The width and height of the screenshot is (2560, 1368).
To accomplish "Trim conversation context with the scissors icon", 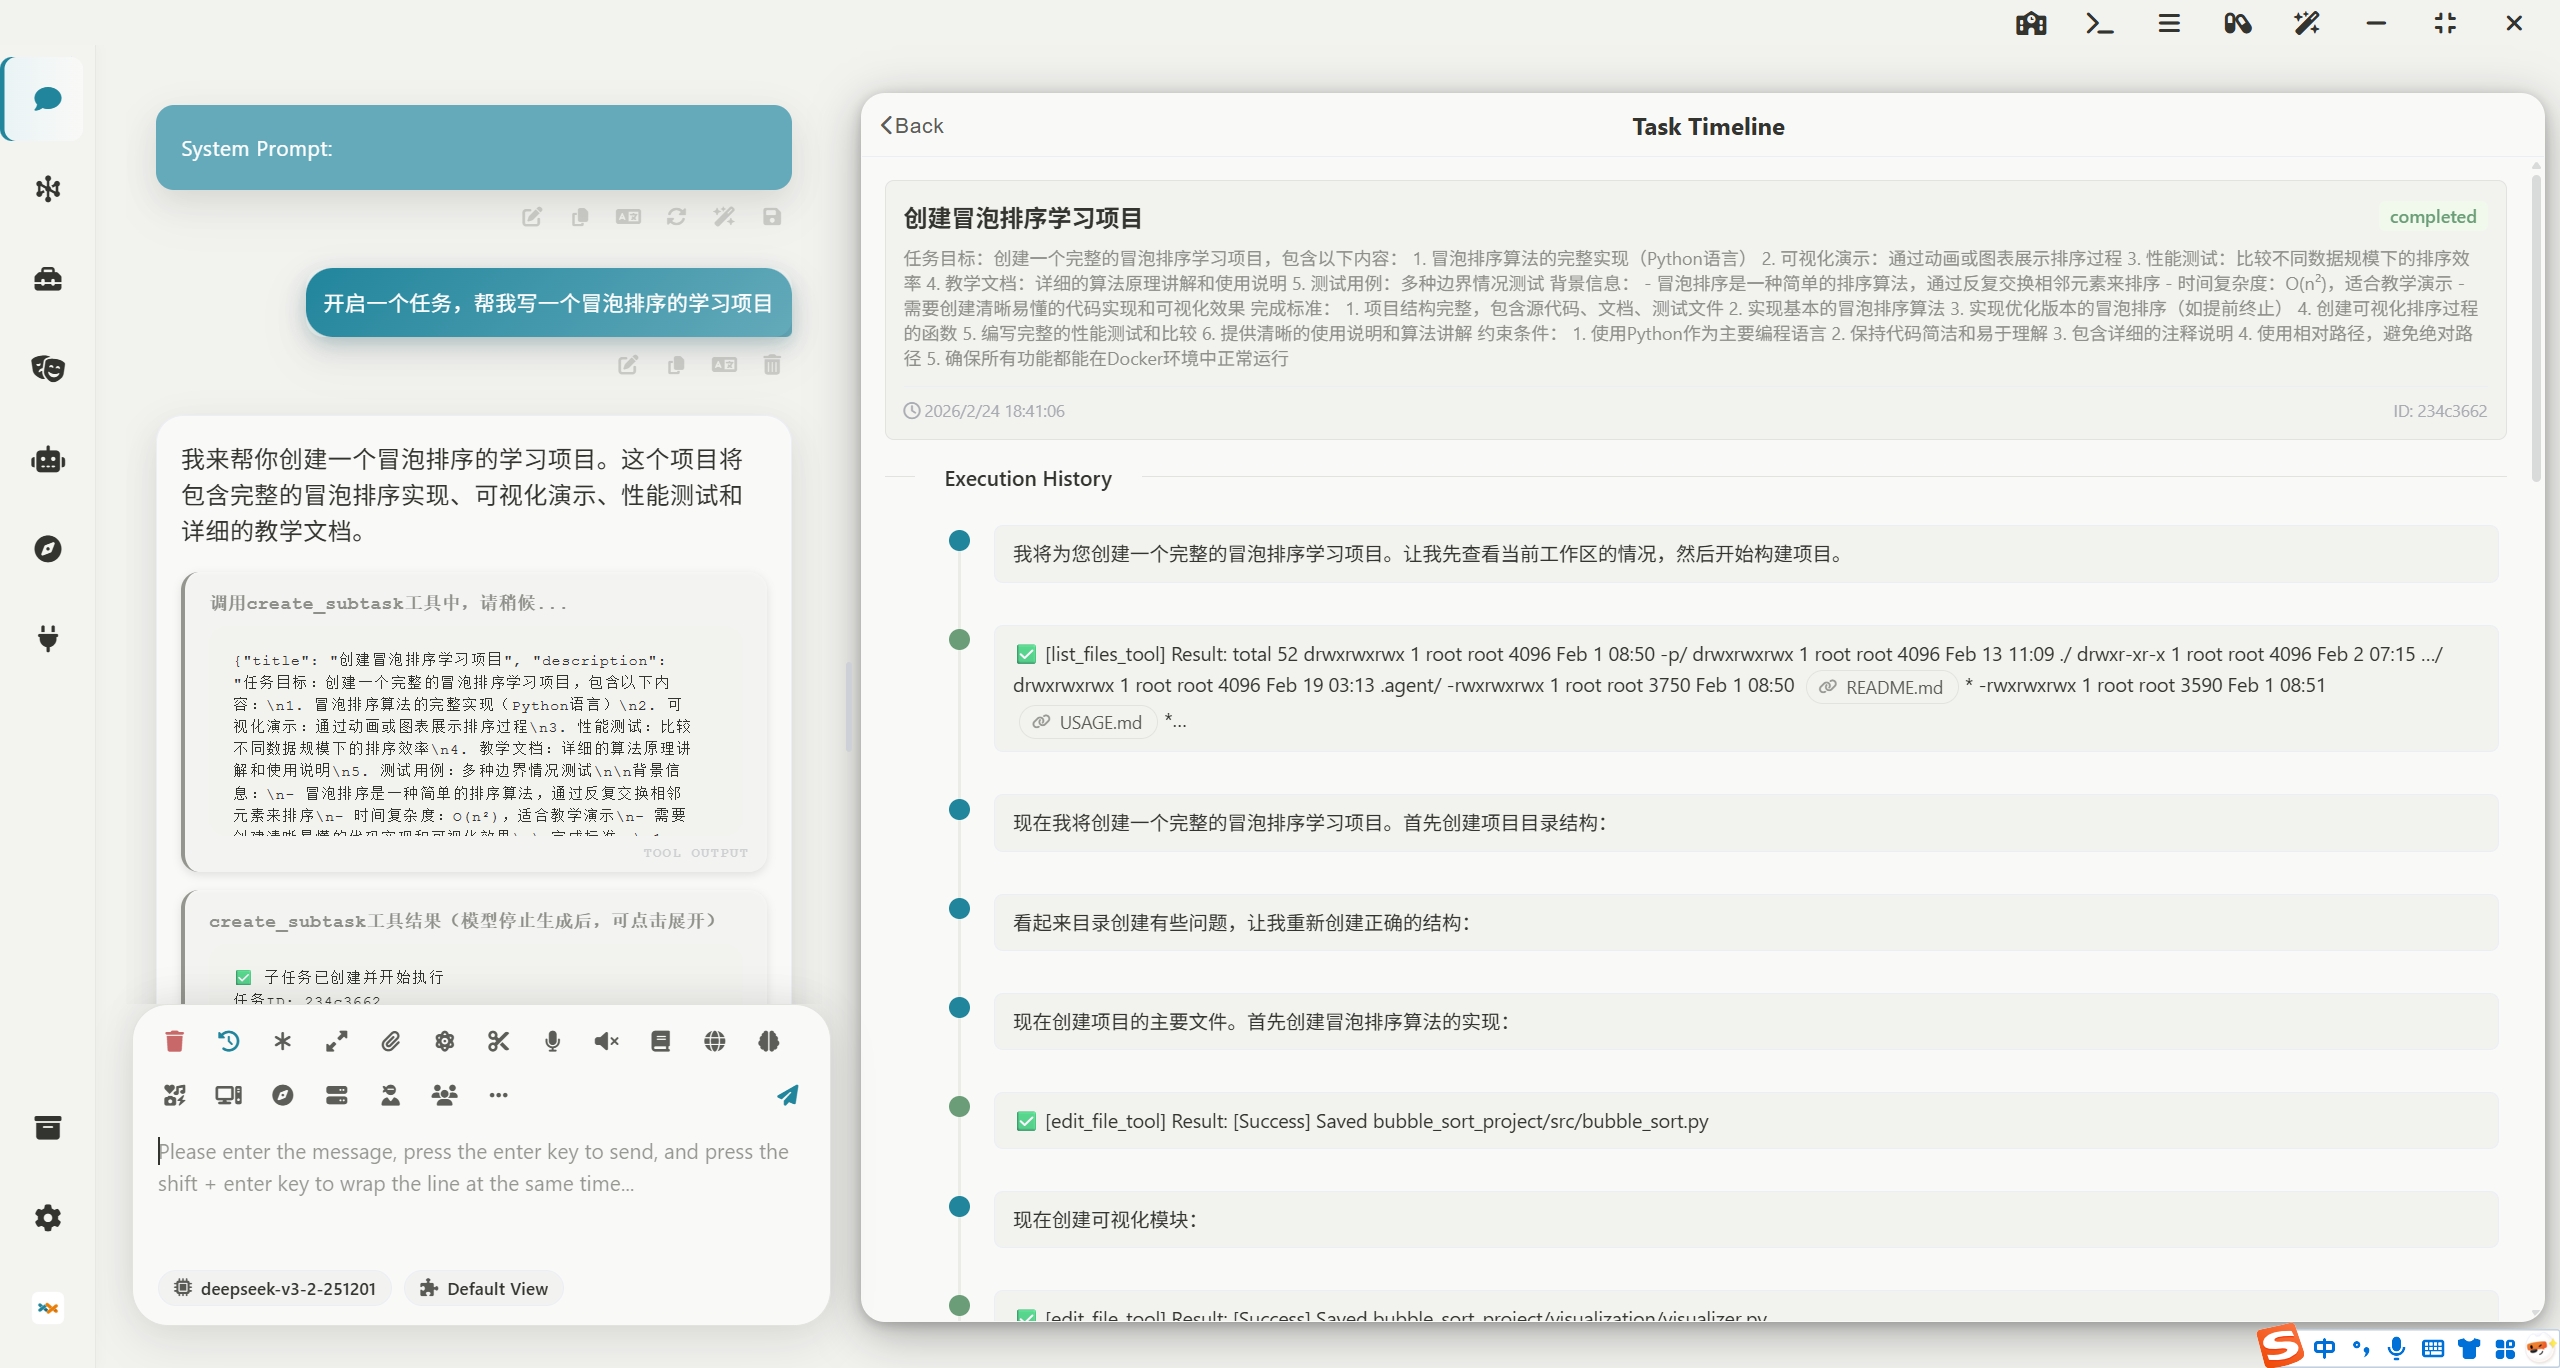I will tap(498, 1042).
